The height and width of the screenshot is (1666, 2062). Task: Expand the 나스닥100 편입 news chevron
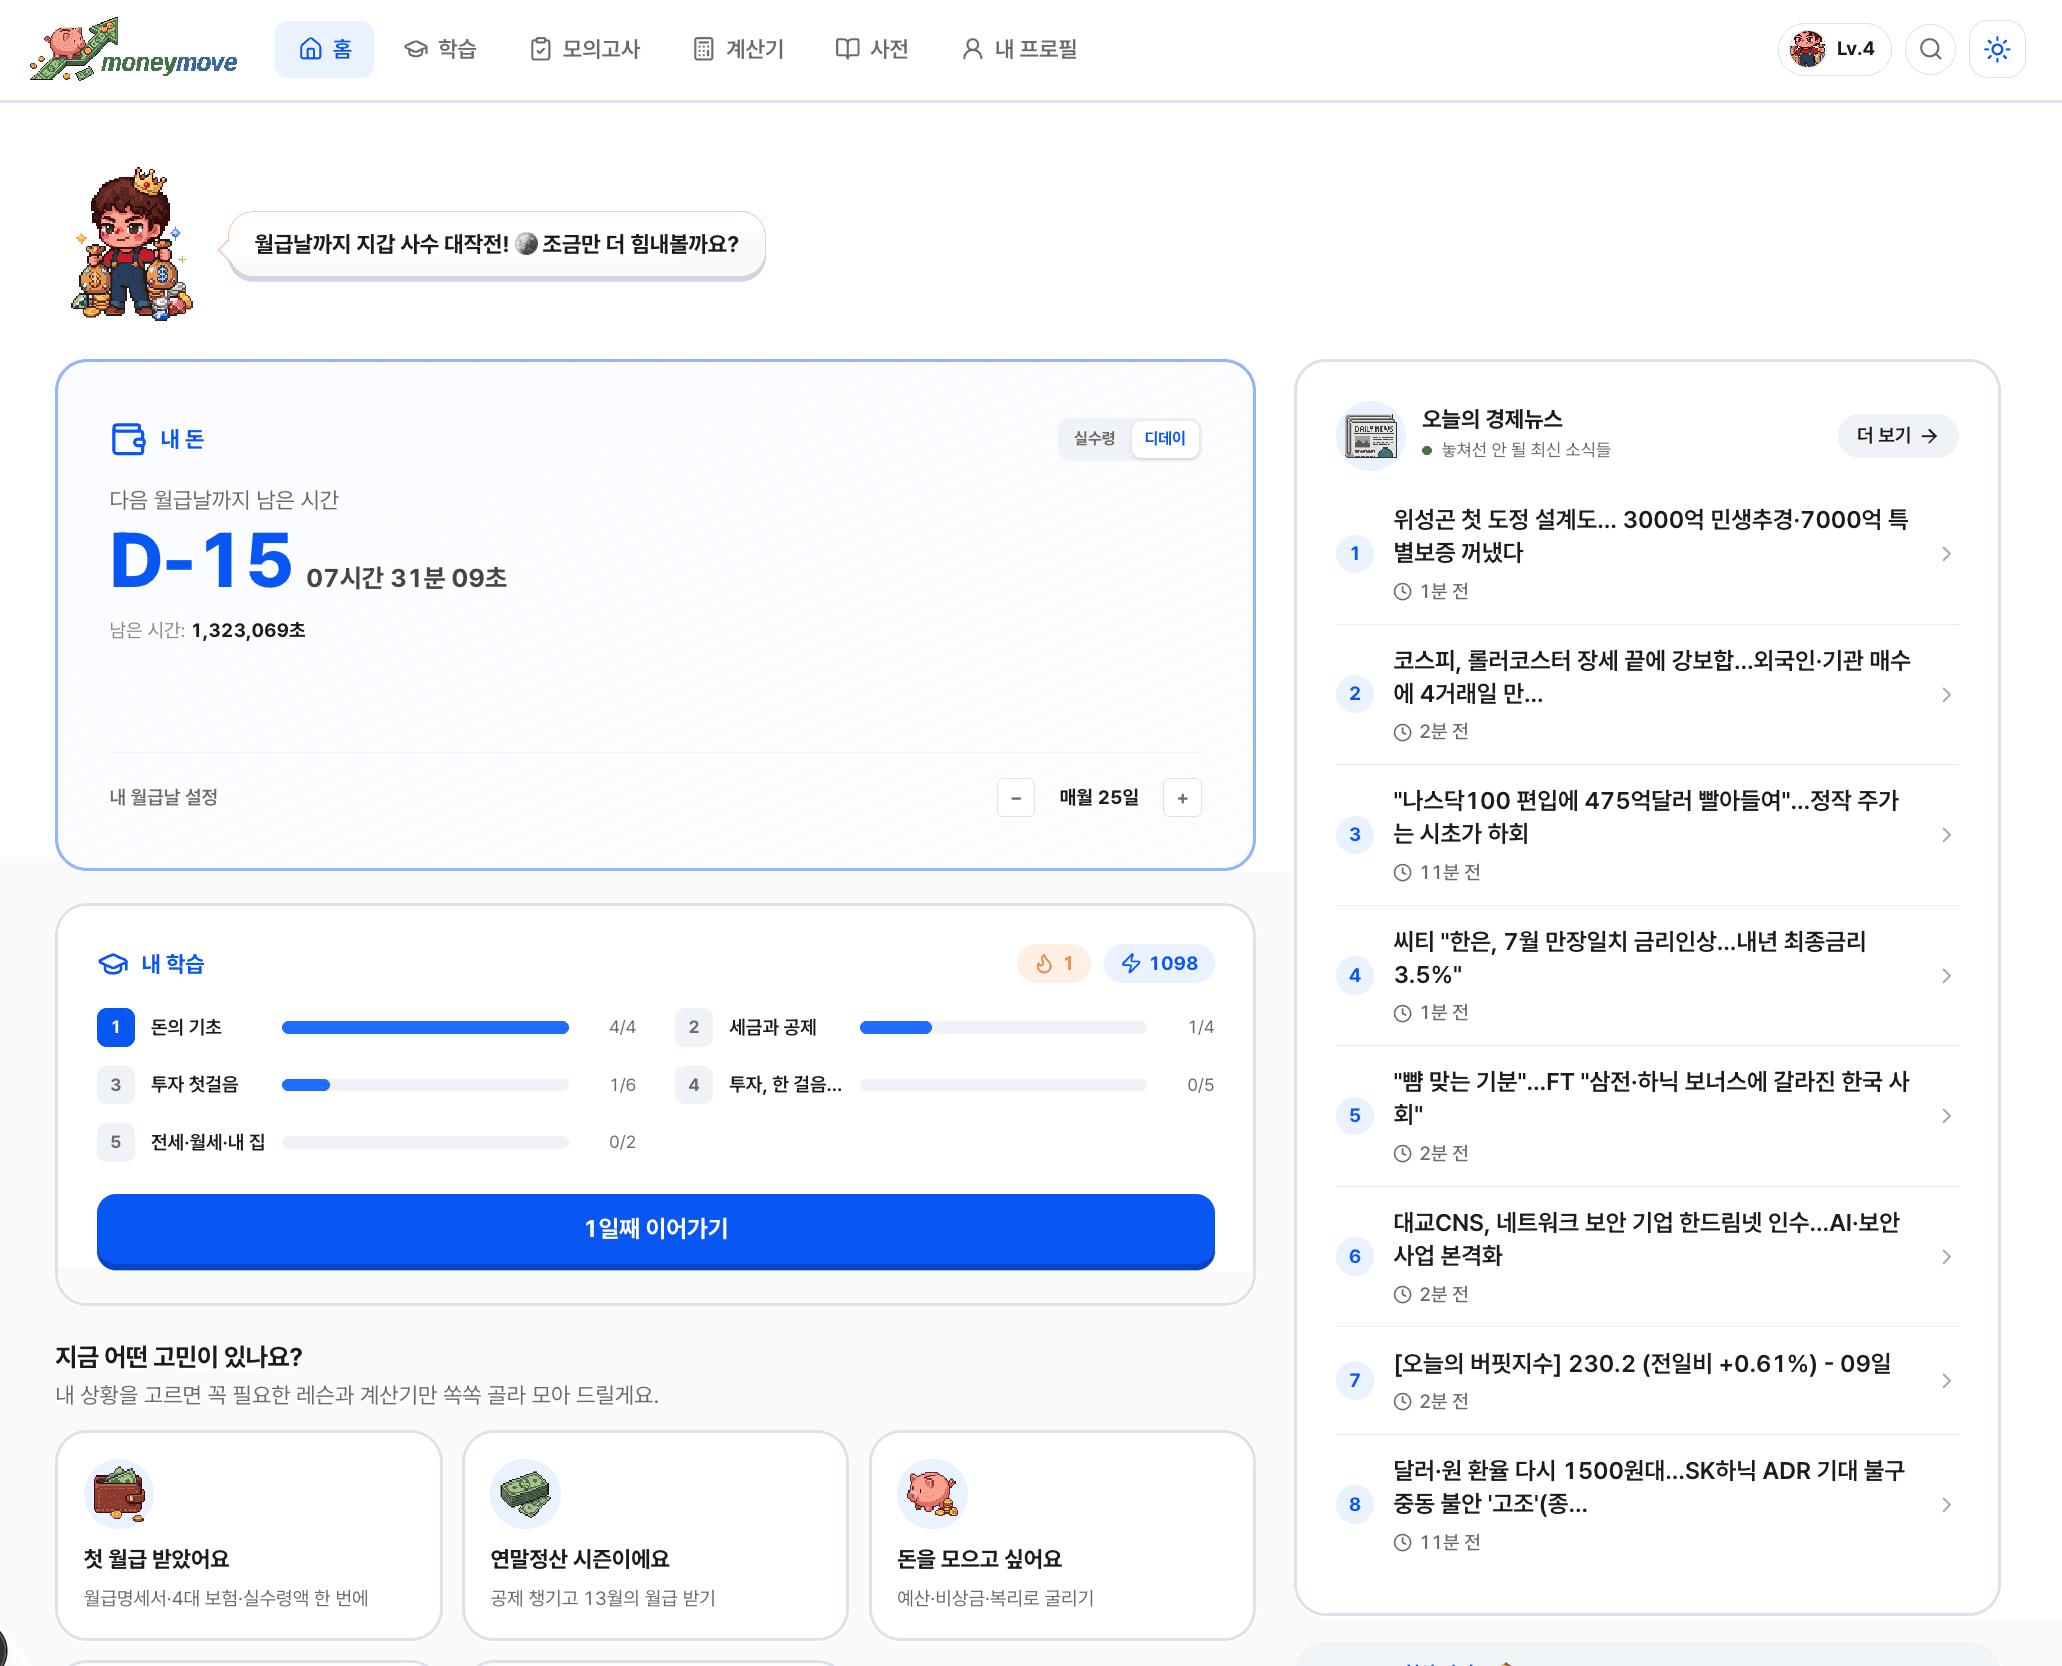click(x=1946, y=835)
